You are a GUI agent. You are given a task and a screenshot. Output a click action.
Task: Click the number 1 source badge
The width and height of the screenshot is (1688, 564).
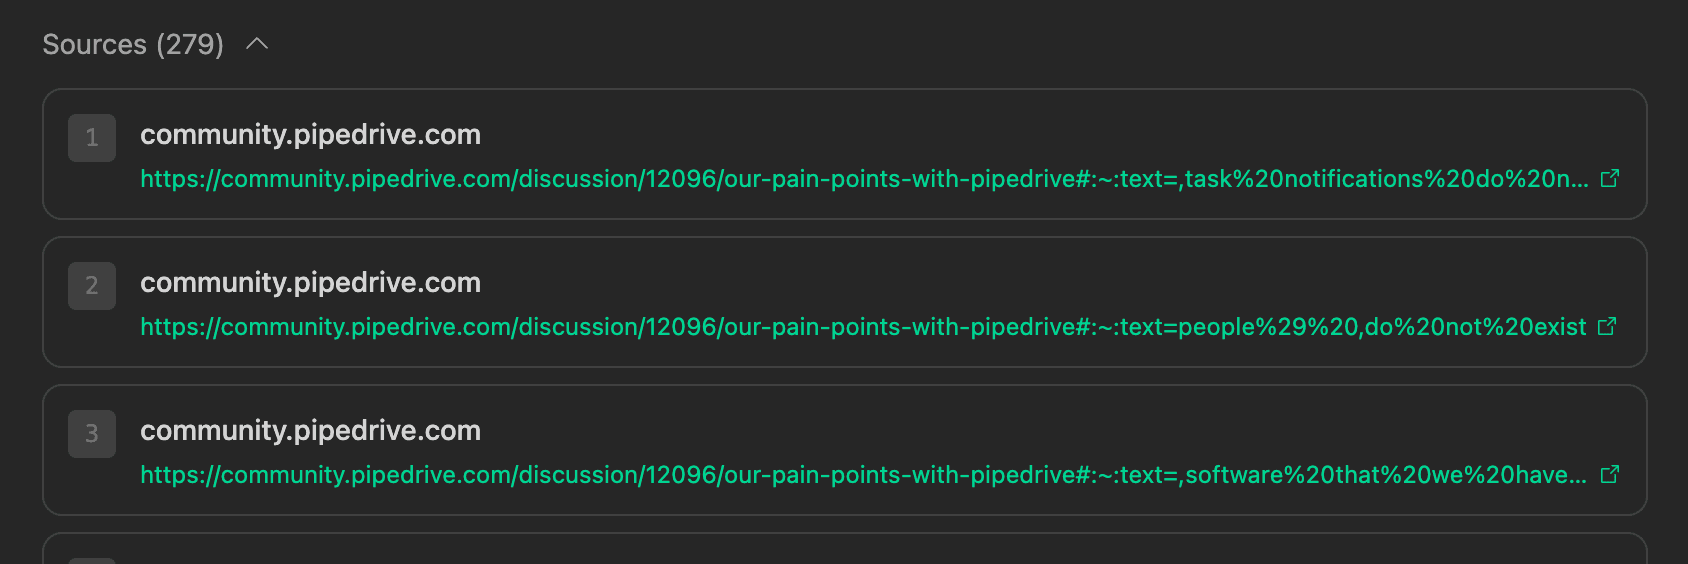coord(92,138)
